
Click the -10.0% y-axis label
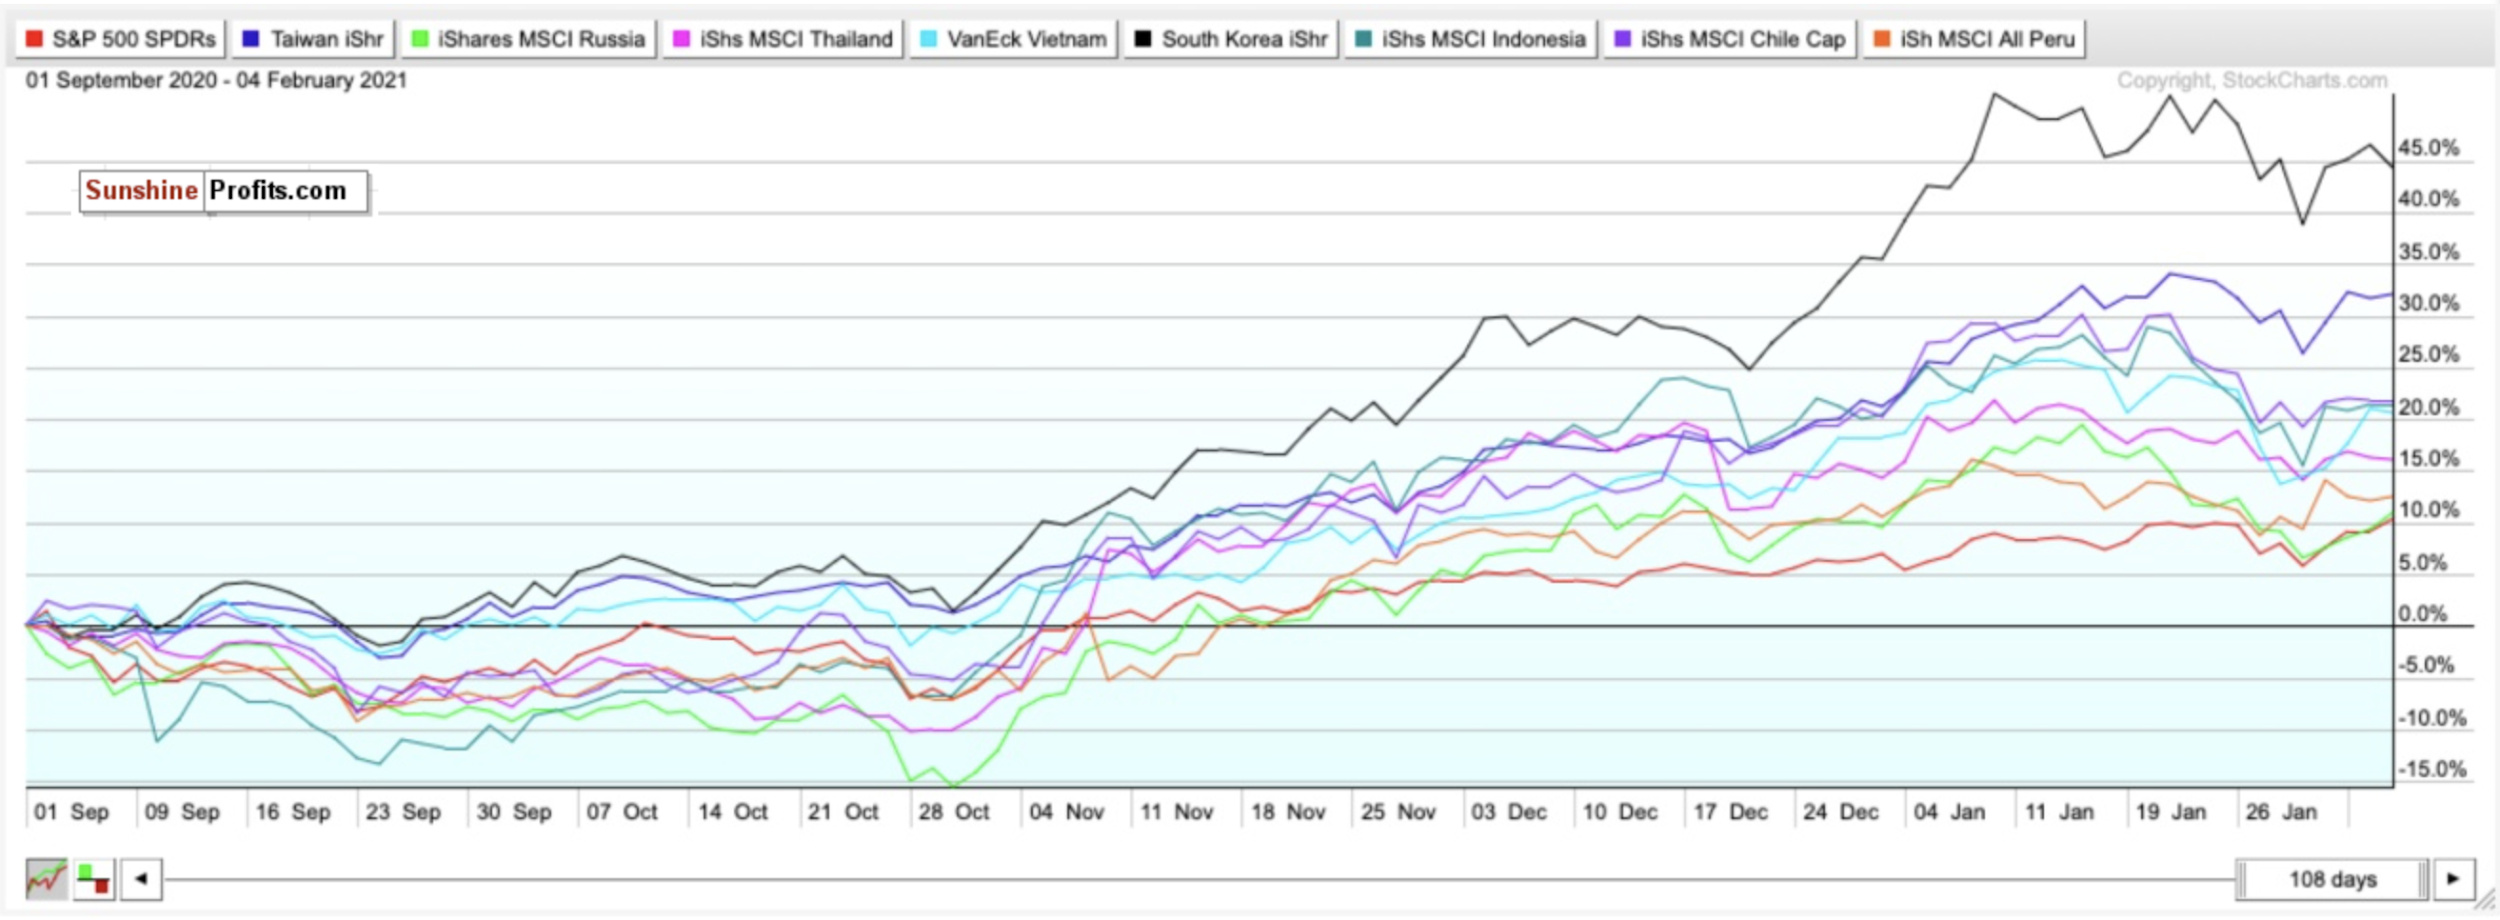click(2433, 718)
